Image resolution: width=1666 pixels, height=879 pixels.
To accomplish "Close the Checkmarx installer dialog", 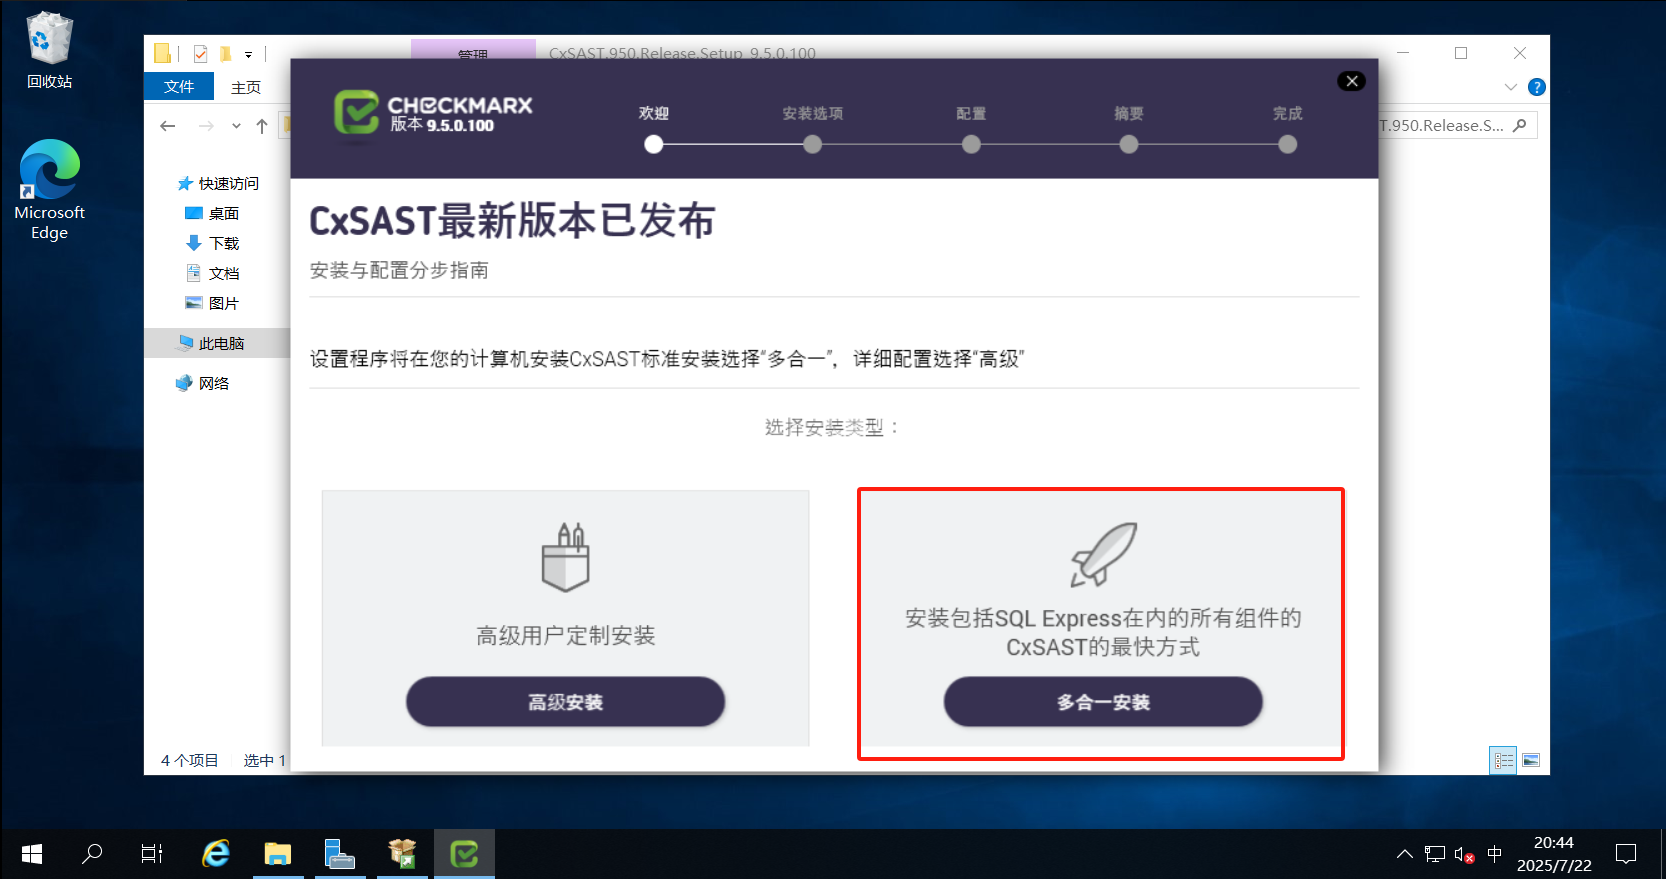I will coord(1352,81).
